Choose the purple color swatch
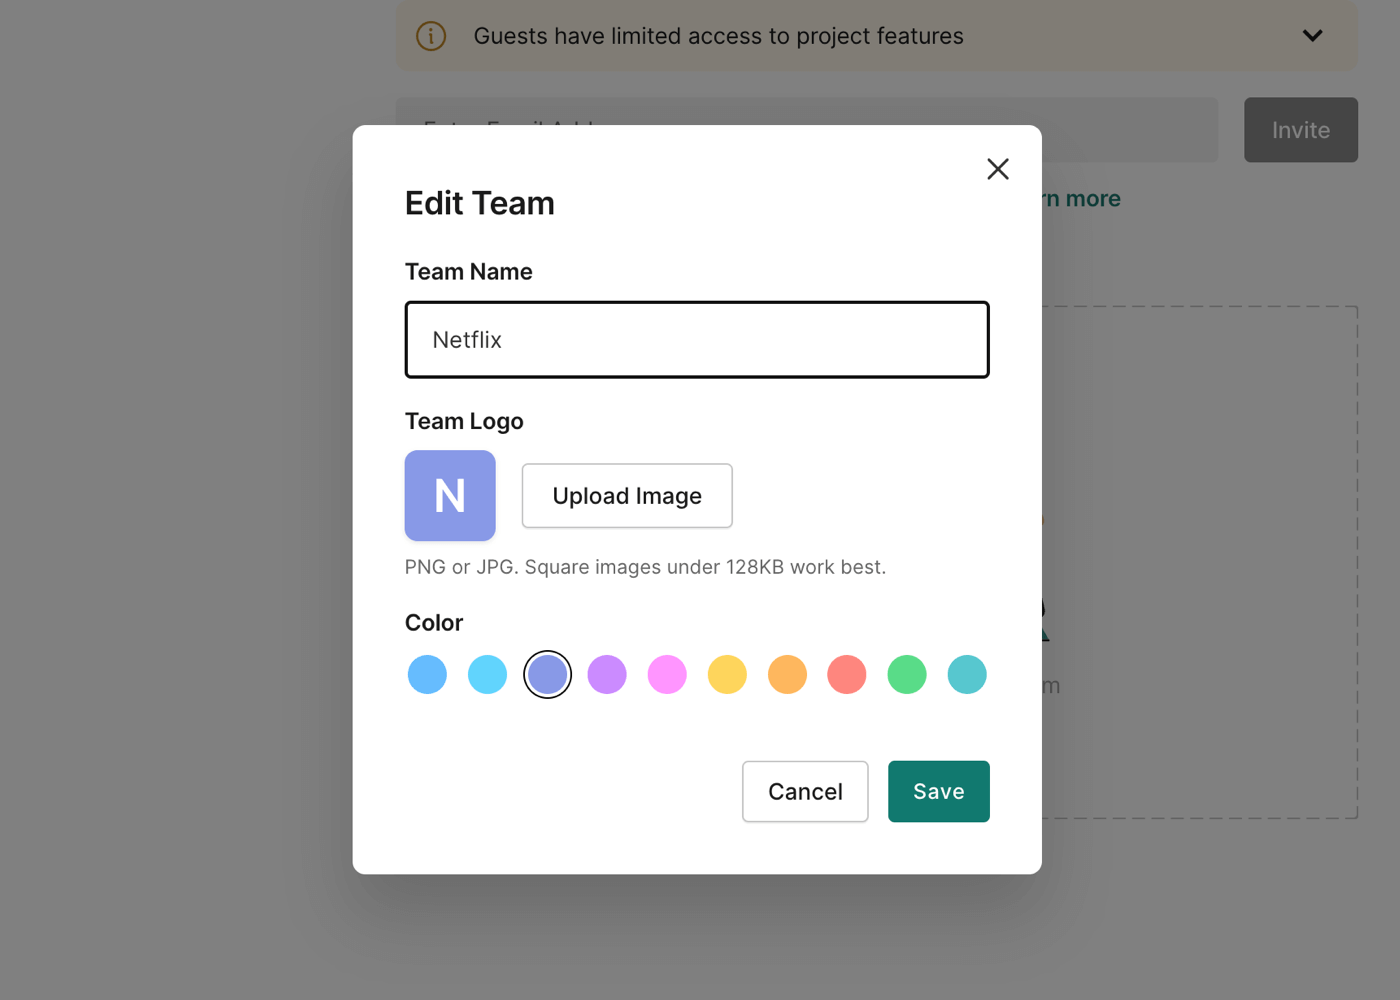This screenshot has width=1400, height=1000. tap(607, 675)
